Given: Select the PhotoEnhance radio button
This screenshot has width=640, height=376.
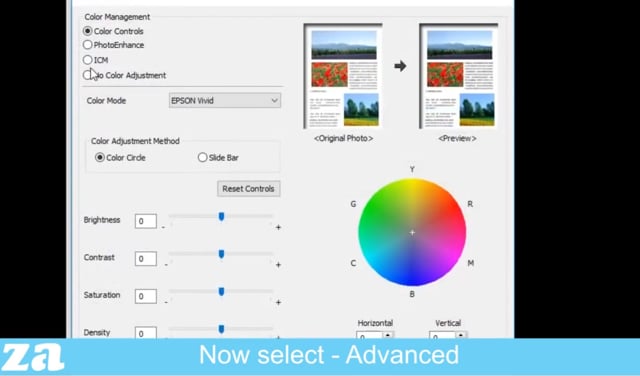Looking at the screenshot, I should (x=87, y=44).
